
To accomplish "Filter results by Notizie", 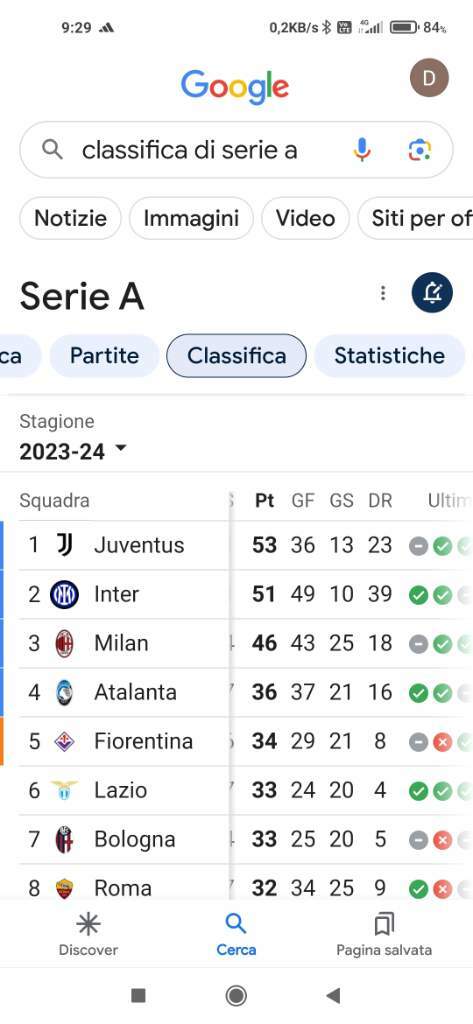I will (x=71, y=218).
